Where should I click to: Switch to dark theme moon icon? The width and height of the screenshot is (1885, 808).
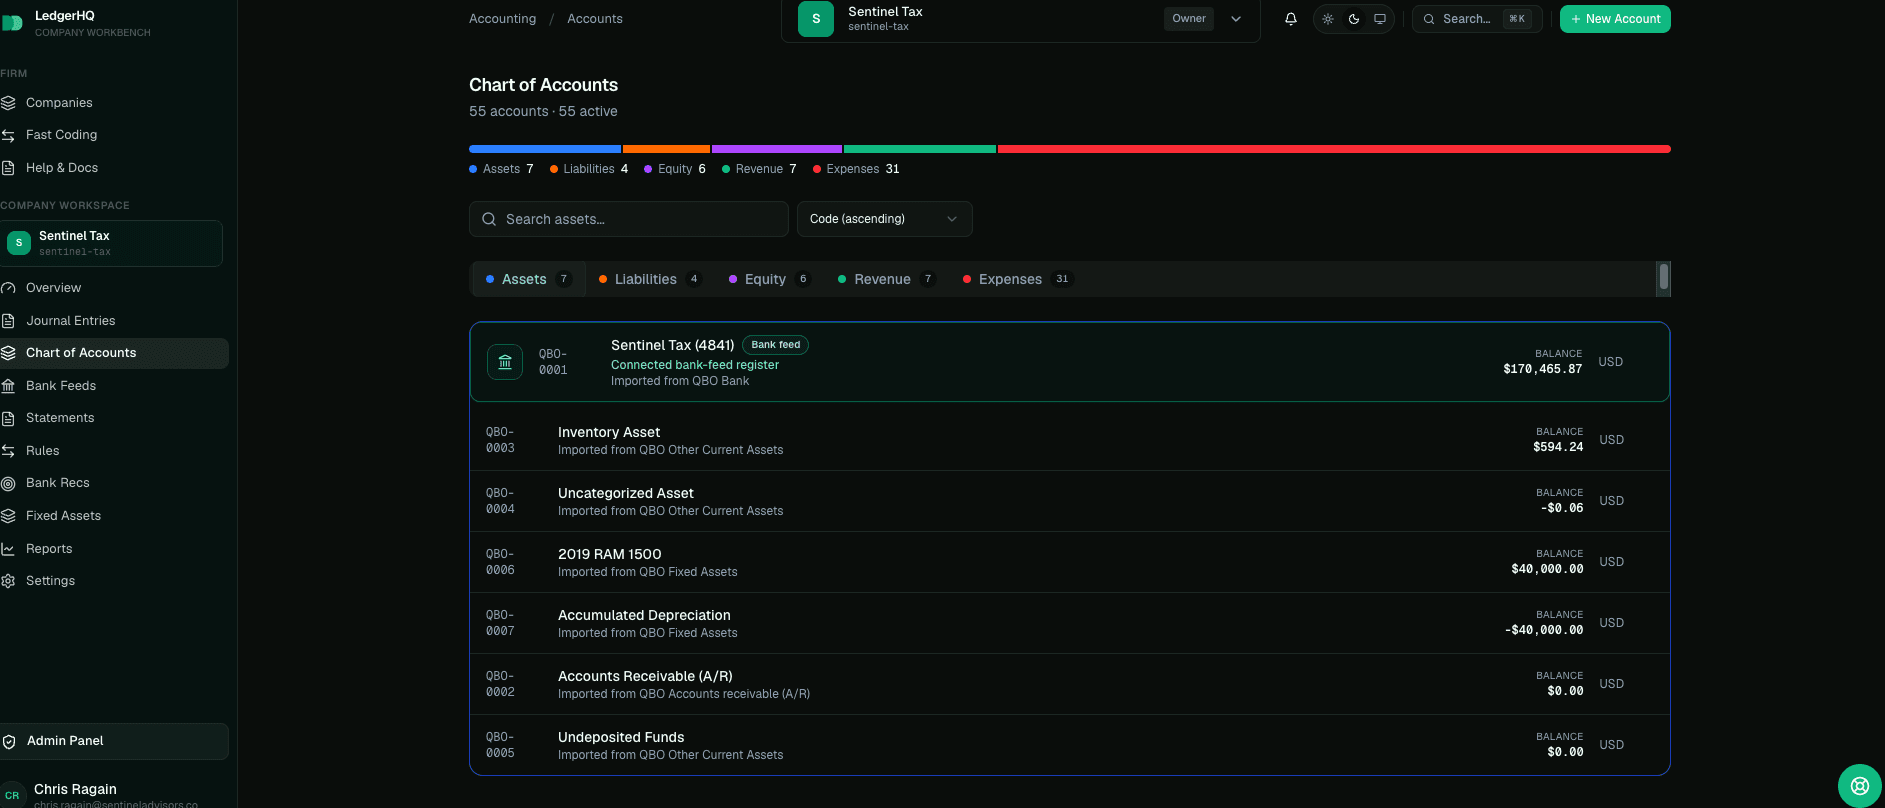pyautogui.click(x=1354, y=19)
